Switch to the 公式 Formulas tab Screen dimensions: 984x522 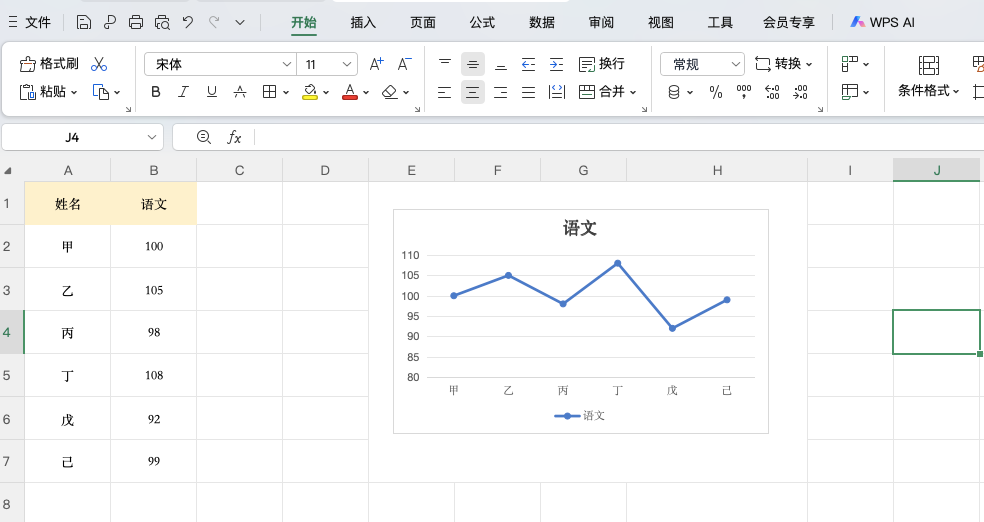click(482, 23)
